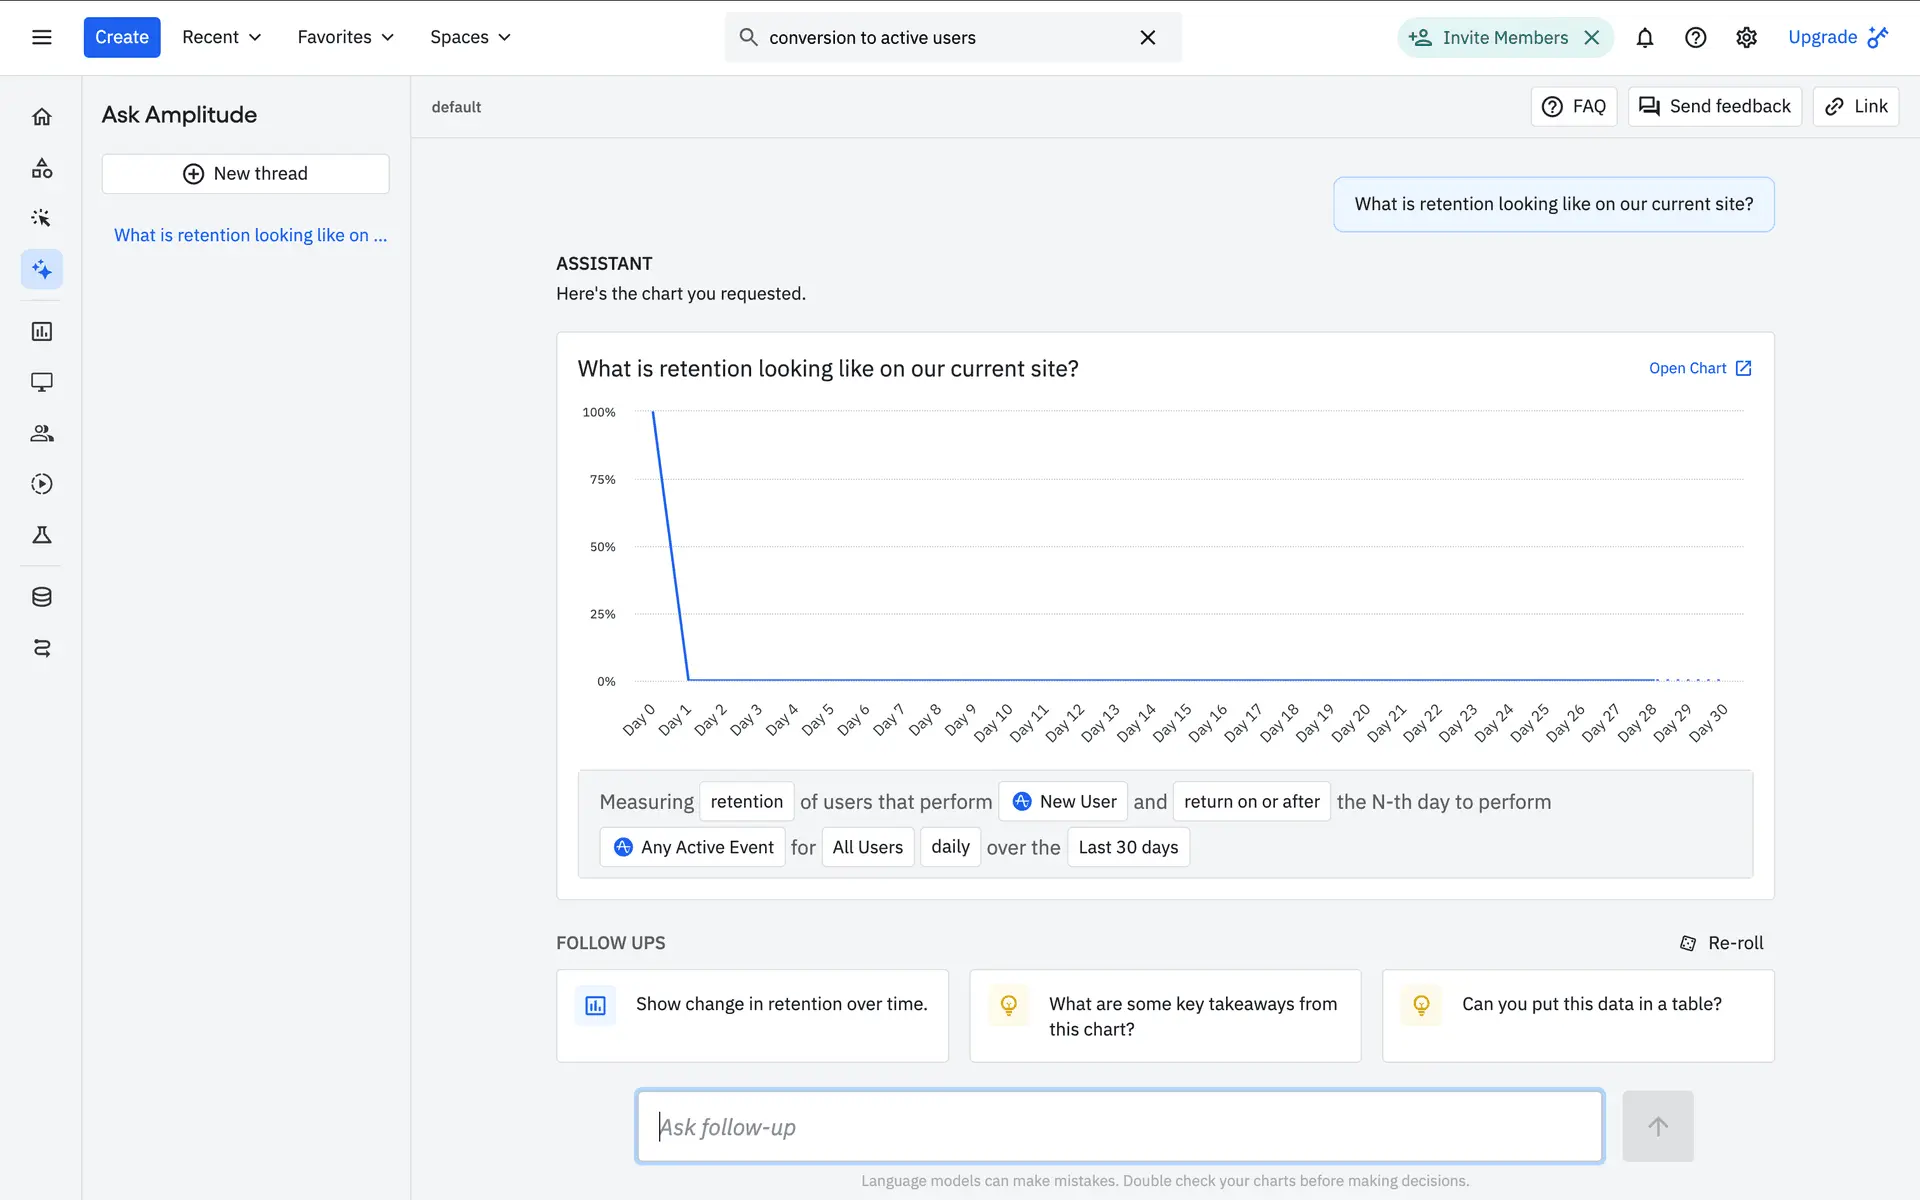The image size is (1920, 1200).
Task: Expand the Spaces dropdown
Action: click(470, 37)
